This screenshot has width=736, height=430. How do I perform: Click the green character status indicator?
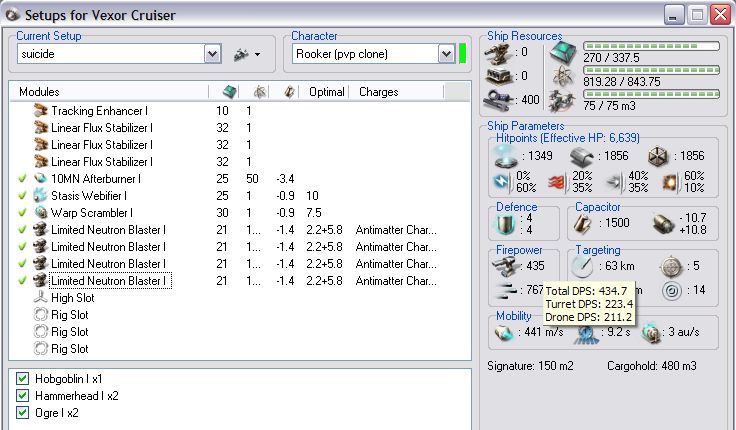pyautogui.click(x=462, y=54)
